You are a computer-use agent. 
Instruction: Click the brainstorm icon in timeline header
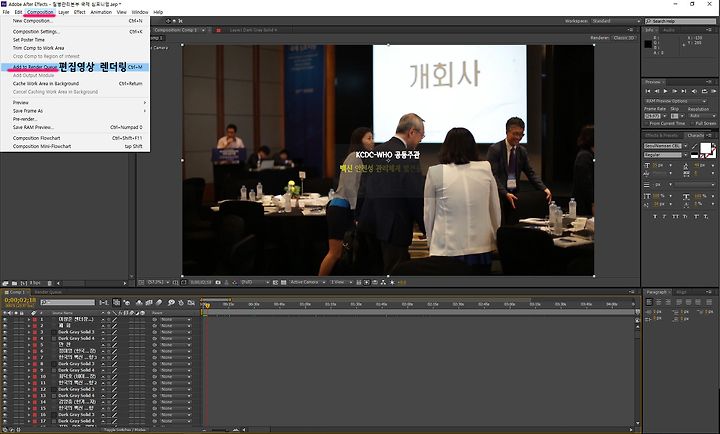click(x=171, y=302)
